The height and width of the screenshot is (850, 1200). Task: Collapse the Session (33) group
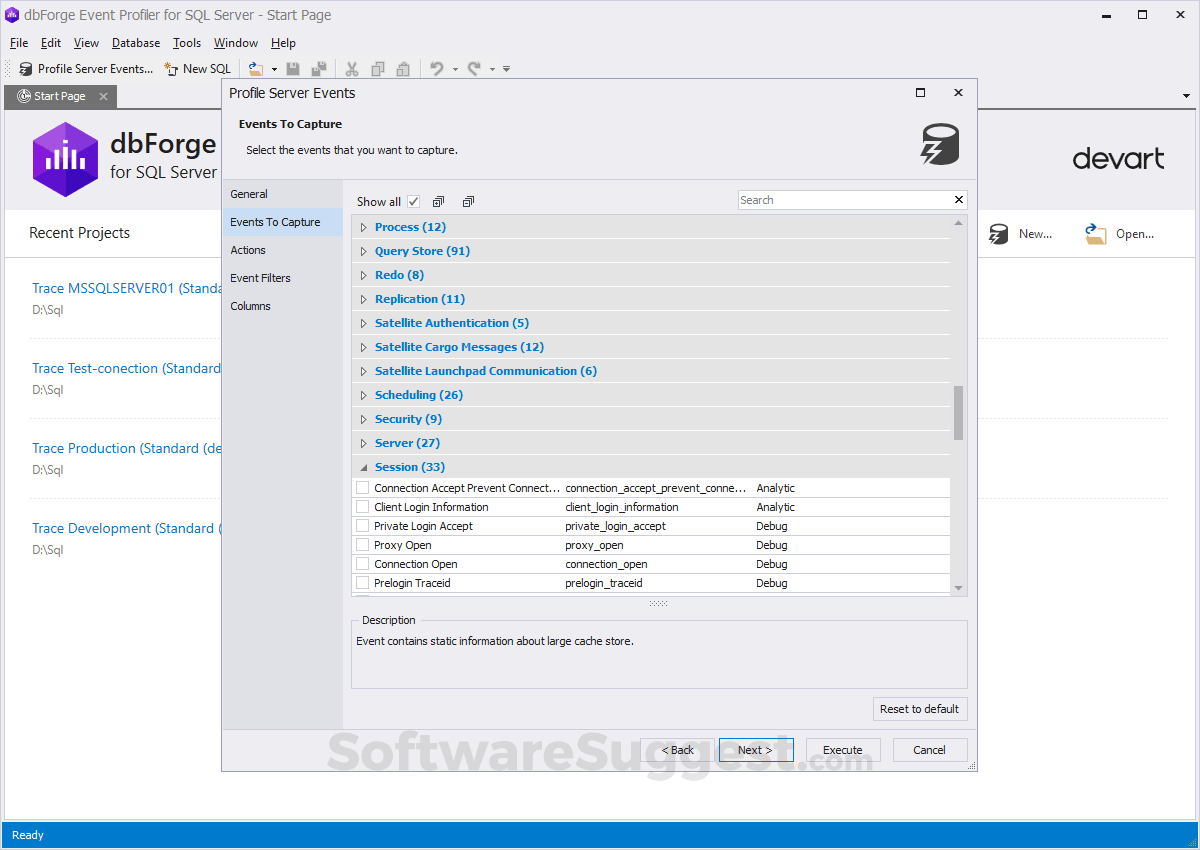(364, 467)
